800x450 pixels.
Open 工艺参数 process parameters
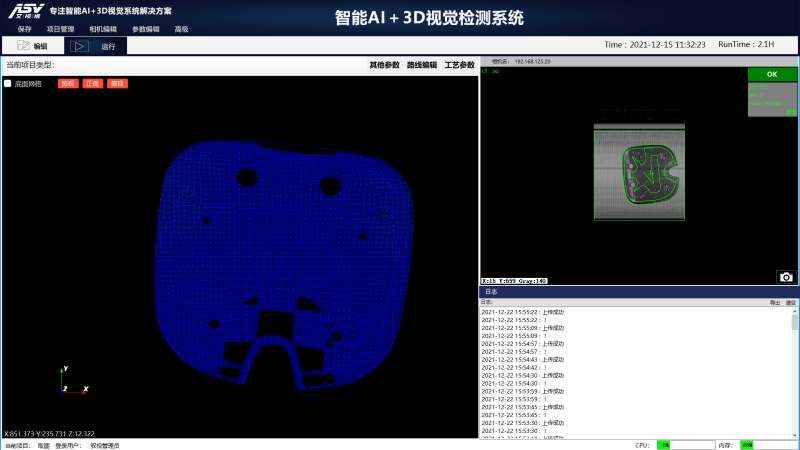click(460, 65)
